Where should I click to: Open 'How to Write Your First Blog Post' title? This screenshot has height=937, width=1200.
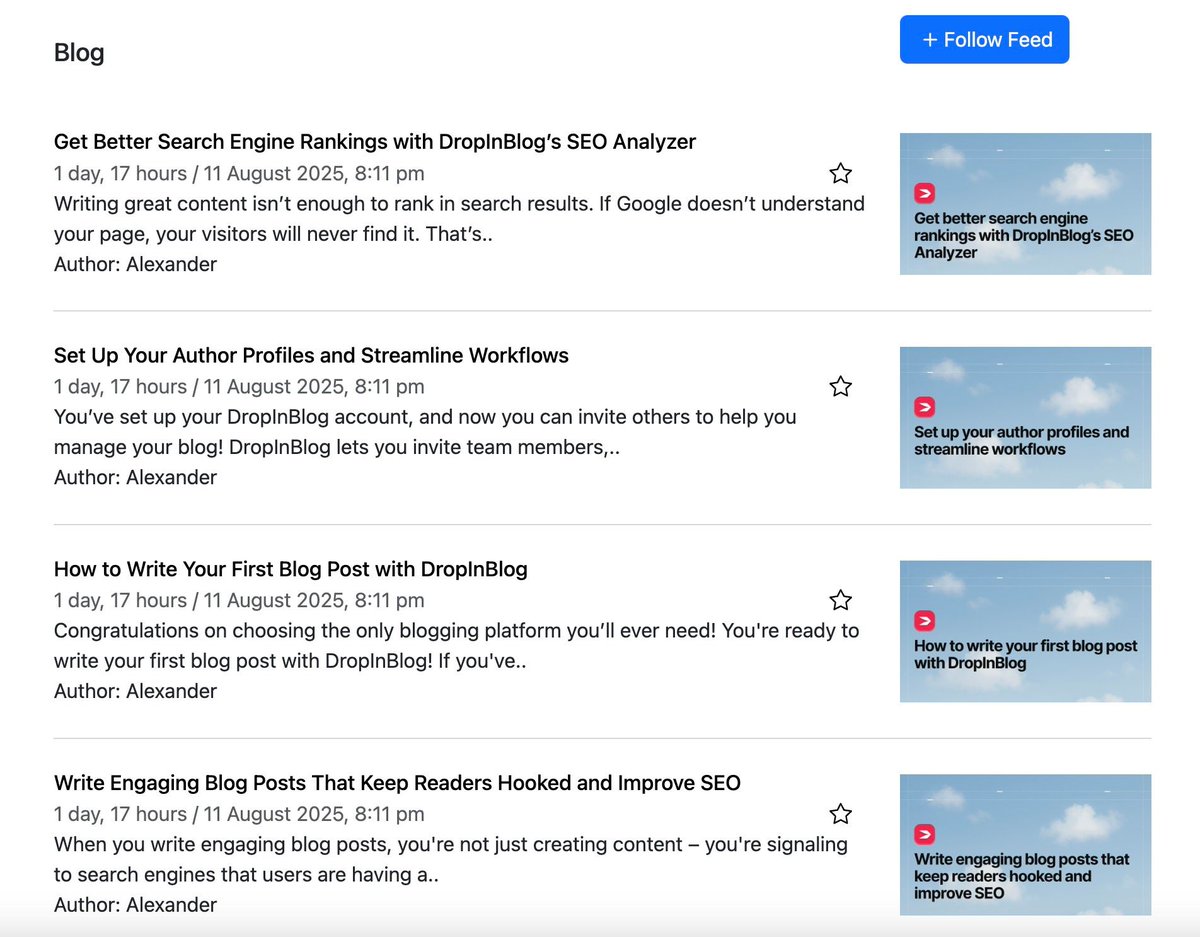coord(291,570)
